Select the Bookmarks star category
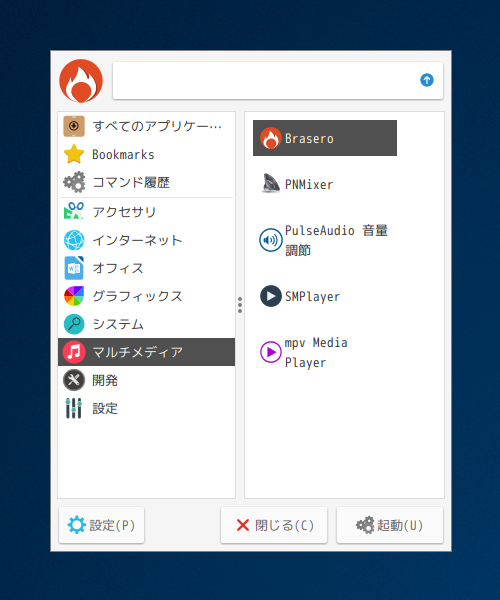500x600 pixels. pos(147,154)
